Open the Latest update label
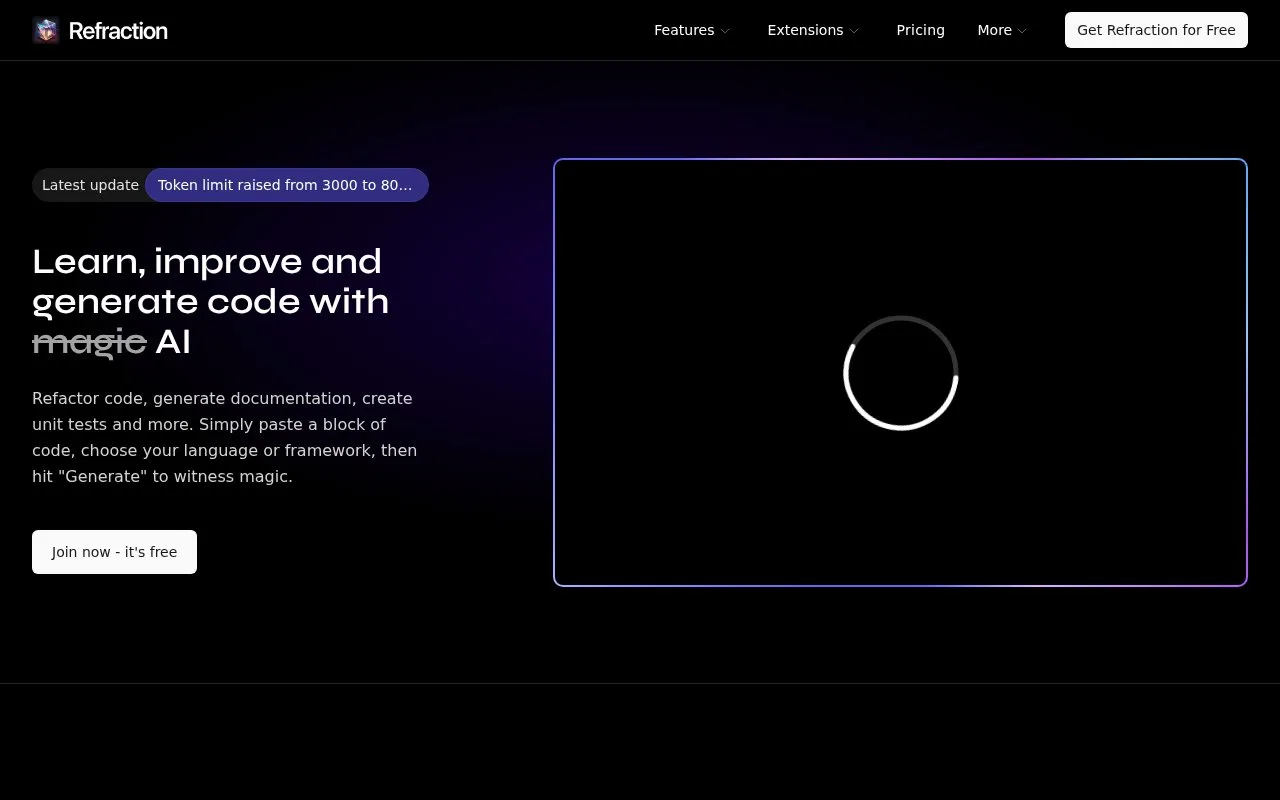1280x800 pixels. pyautogui.click(x=90, y=185)
